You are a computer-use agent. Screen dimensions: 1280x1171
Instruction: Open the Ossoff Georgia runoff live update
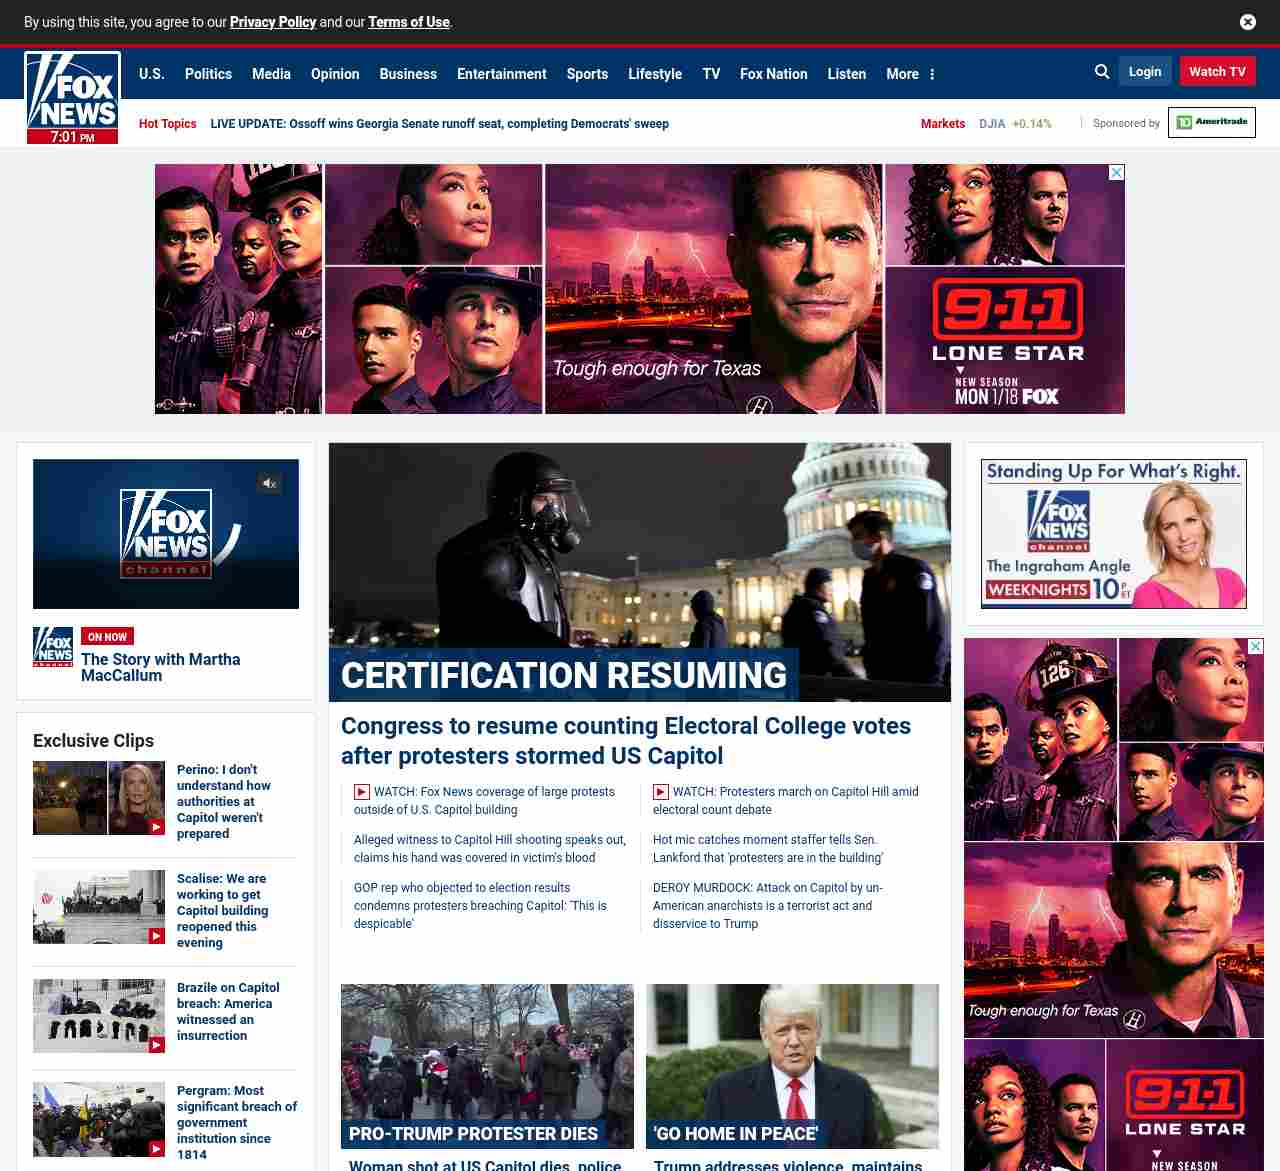pyautogui.click(x=439, y=124)
